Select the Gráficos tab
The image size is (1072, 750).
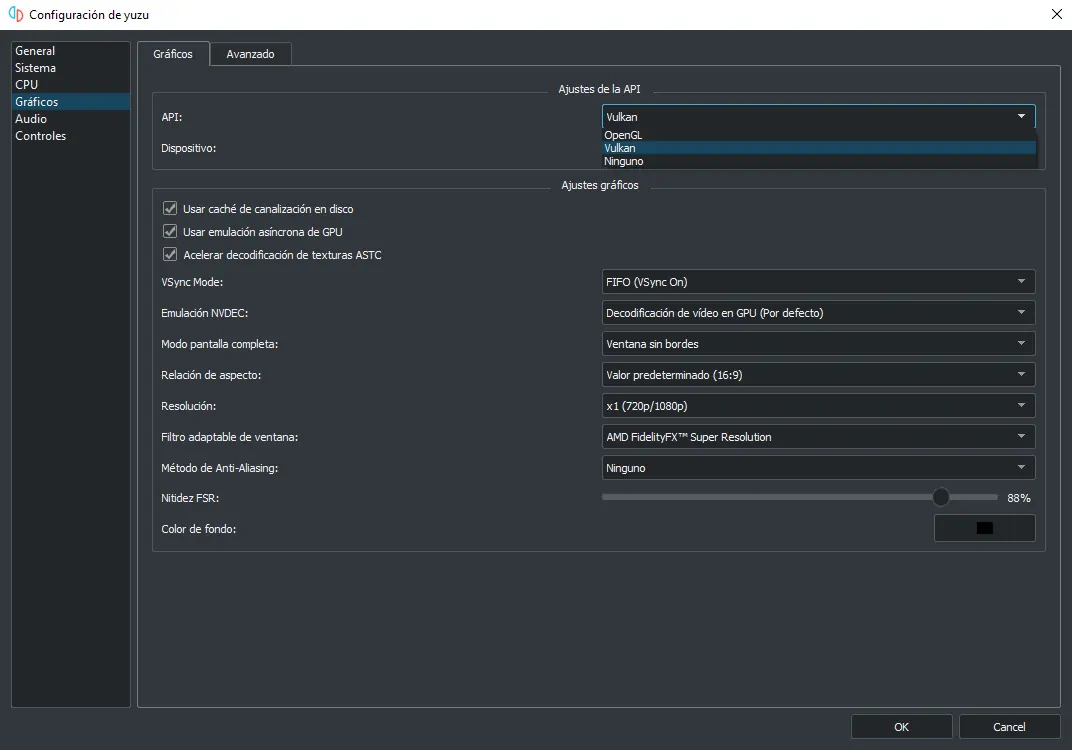point(173,54)
